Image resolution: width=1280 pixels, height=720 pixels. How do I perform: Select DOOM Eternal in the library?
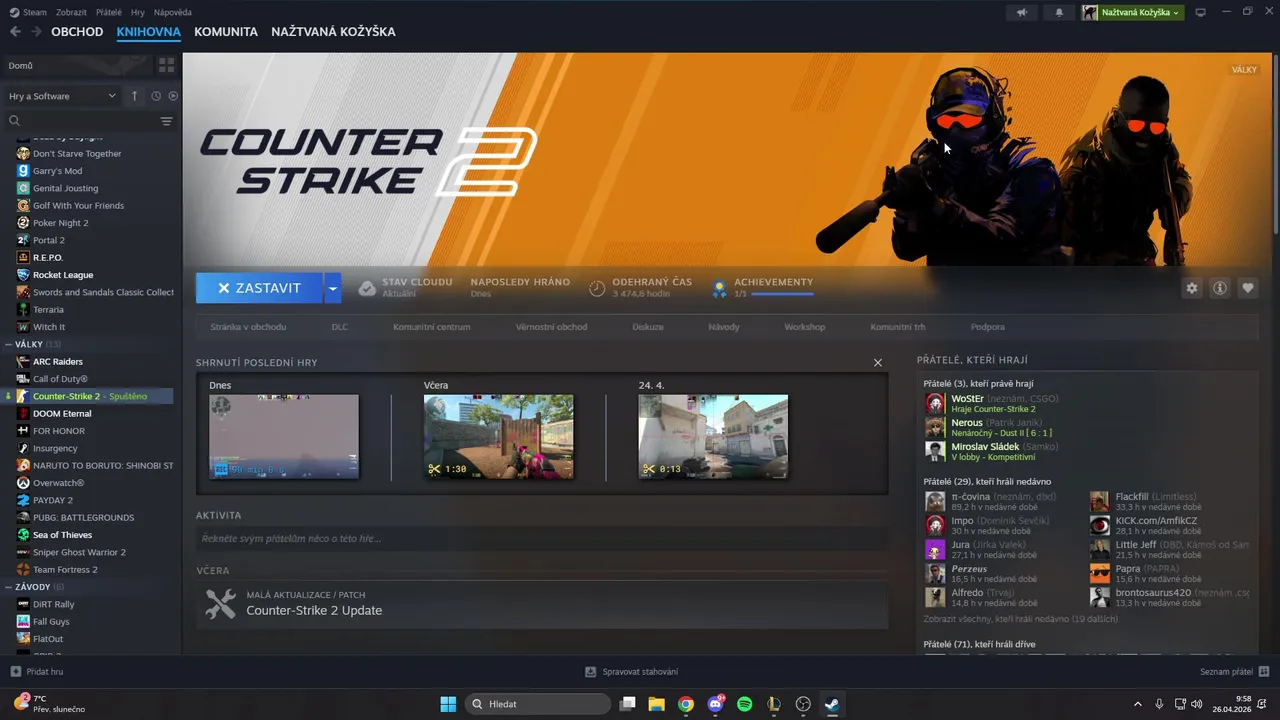(62, 413)
